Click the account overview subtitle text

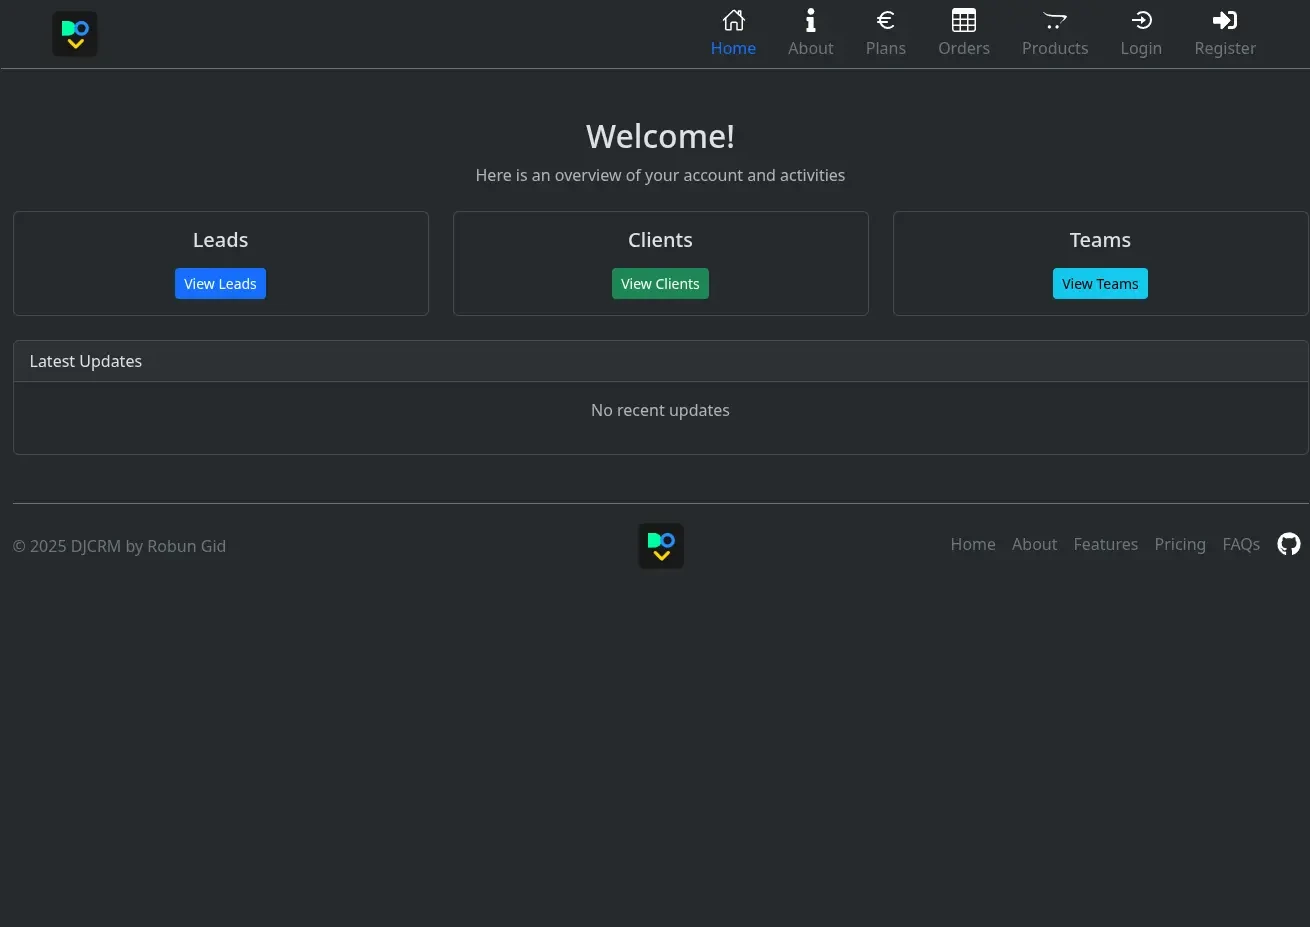[660, 175]
